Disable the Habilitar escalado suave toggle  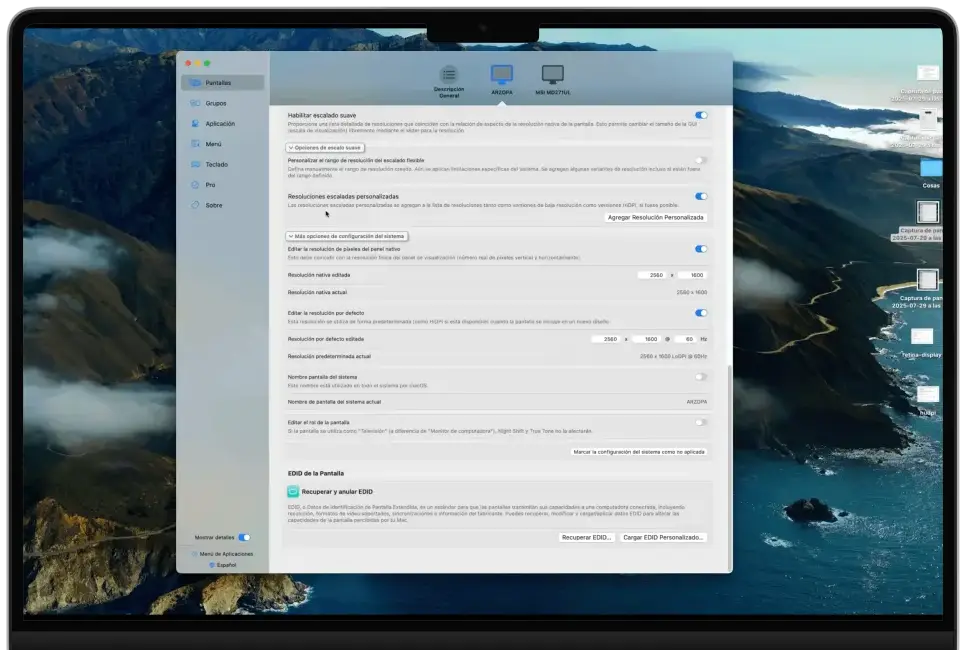click(701, 116)
